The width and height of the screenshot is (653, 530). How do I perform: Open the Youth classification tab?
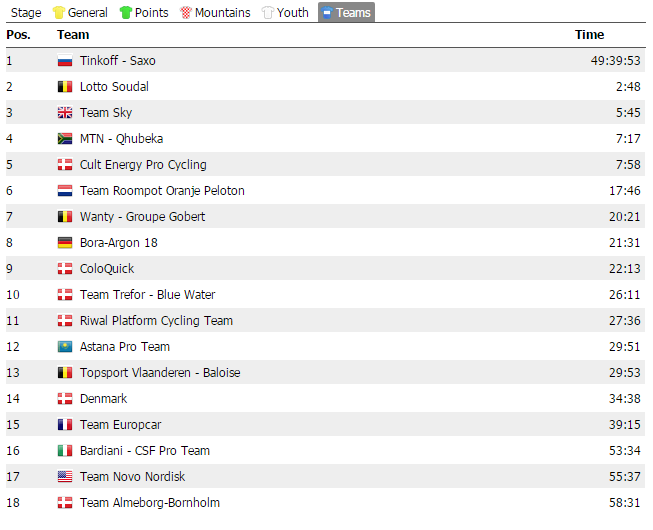[x=285, y=12]
